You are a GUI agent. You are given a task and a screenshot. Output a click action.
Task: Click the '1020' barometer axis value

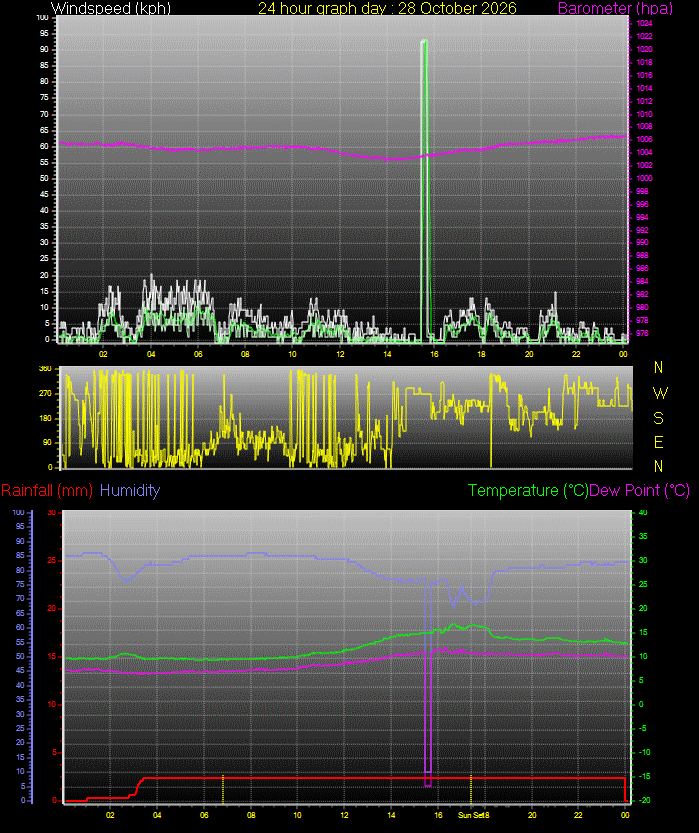pyautogui.click(x=644, y=49)
